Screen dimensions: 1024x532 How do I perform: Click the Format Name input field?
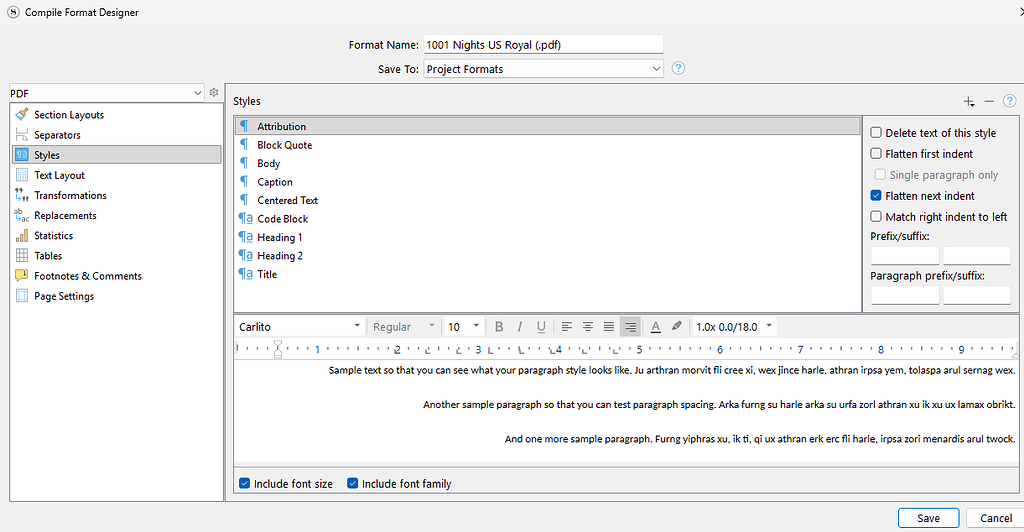(543, 44)
